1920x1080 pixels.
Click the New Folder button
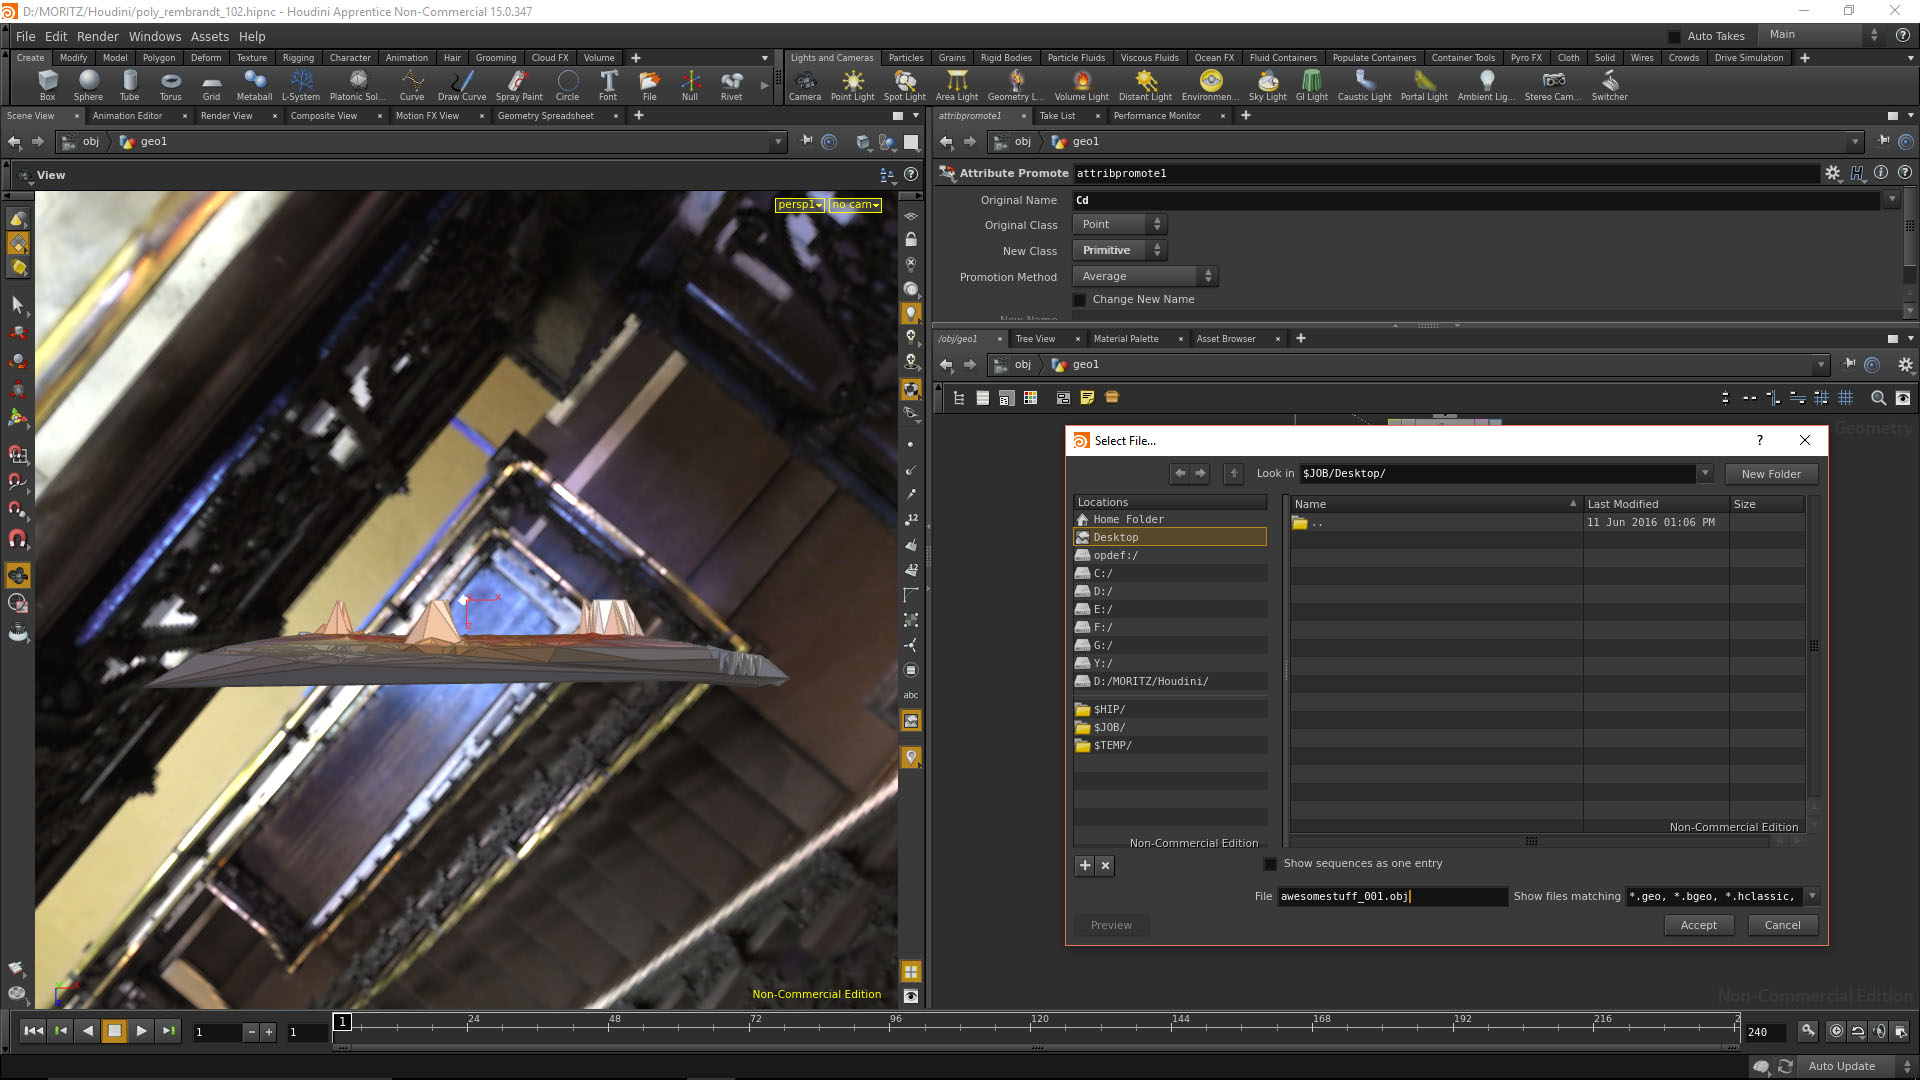point(1770,475)
